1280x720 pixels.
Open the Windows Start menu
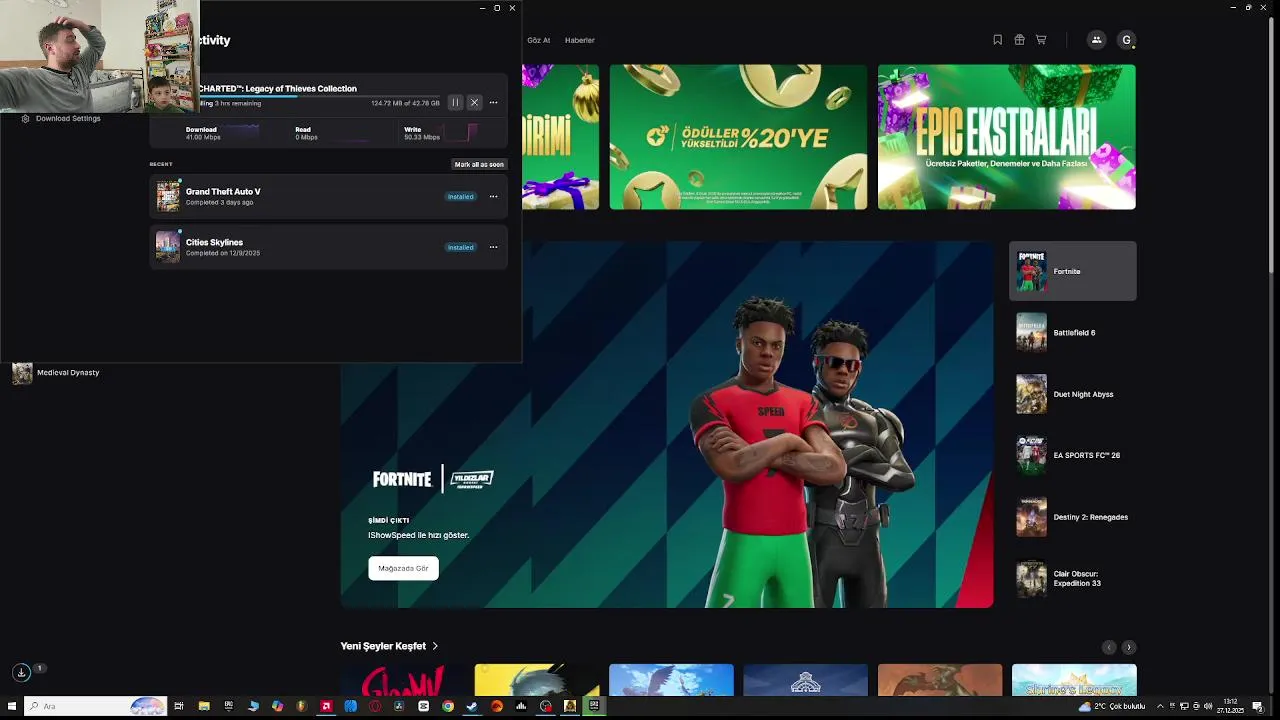[x=11, y=706]
